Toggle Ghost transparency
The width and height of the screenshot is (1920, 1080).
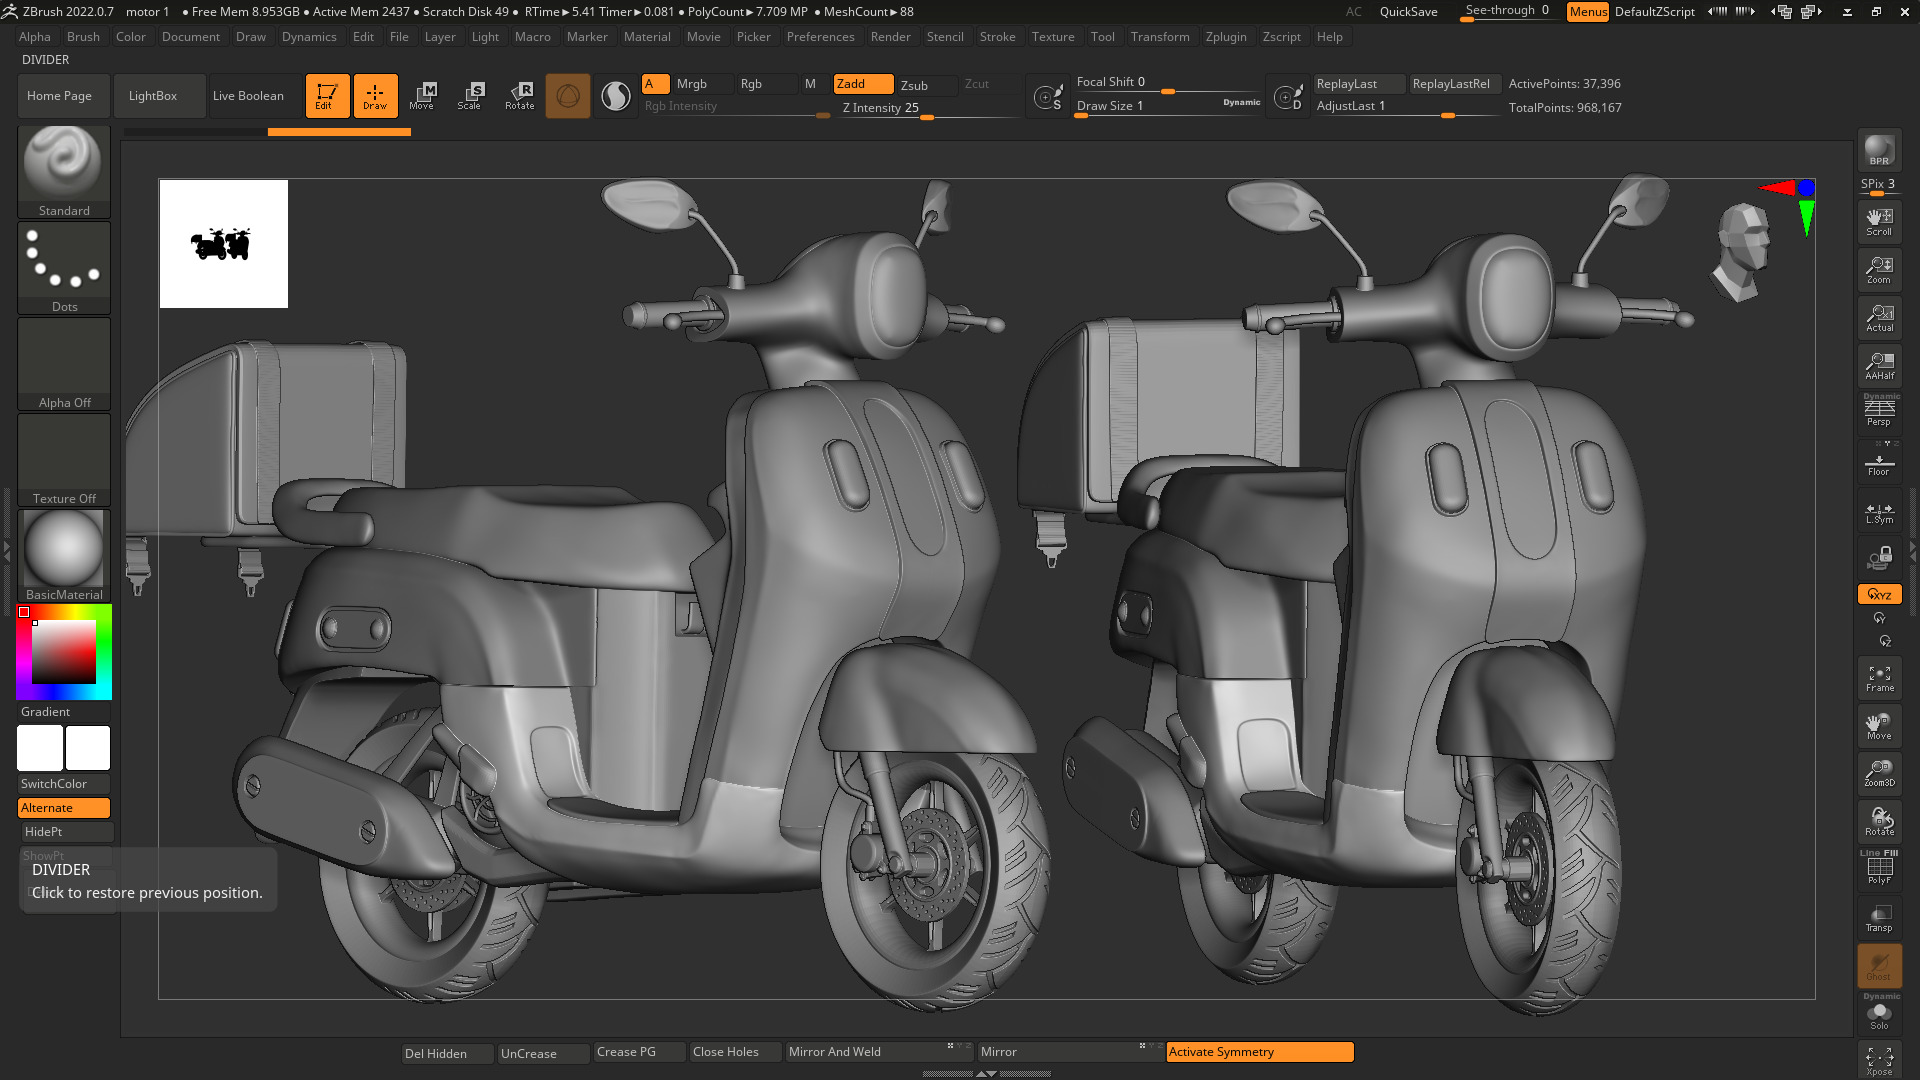tap(1880, 966)
